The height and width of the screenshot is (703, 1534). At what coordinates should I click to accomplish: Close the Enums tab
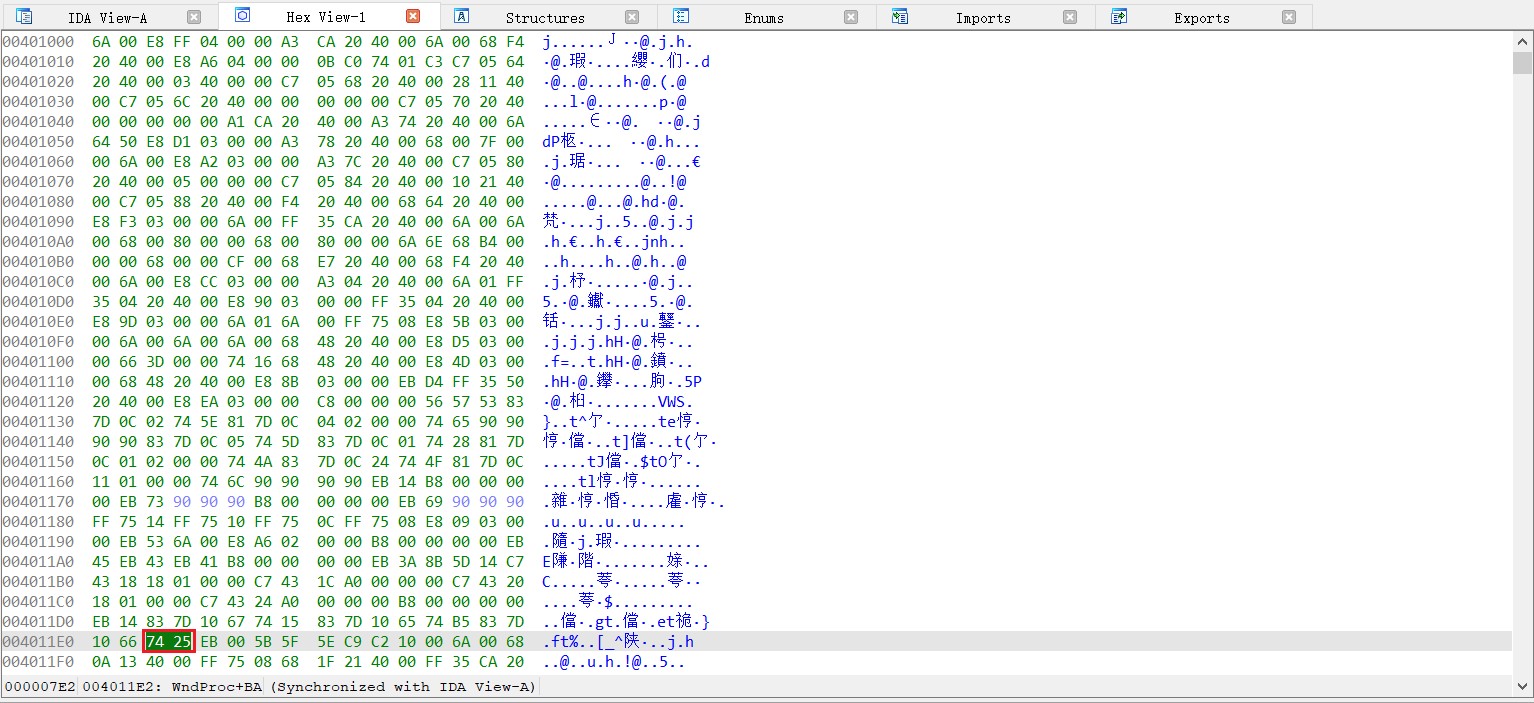coord(851,17)
